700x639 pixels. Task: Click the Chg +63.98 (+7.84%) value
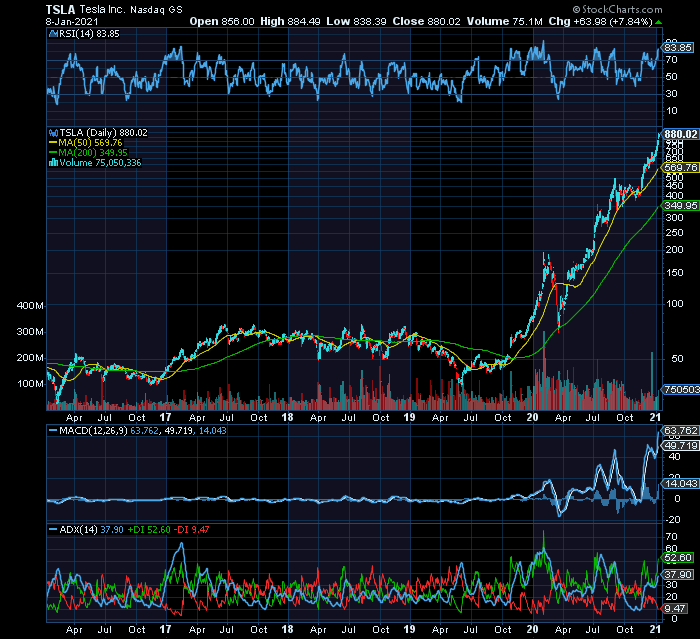tap(600, 21)
